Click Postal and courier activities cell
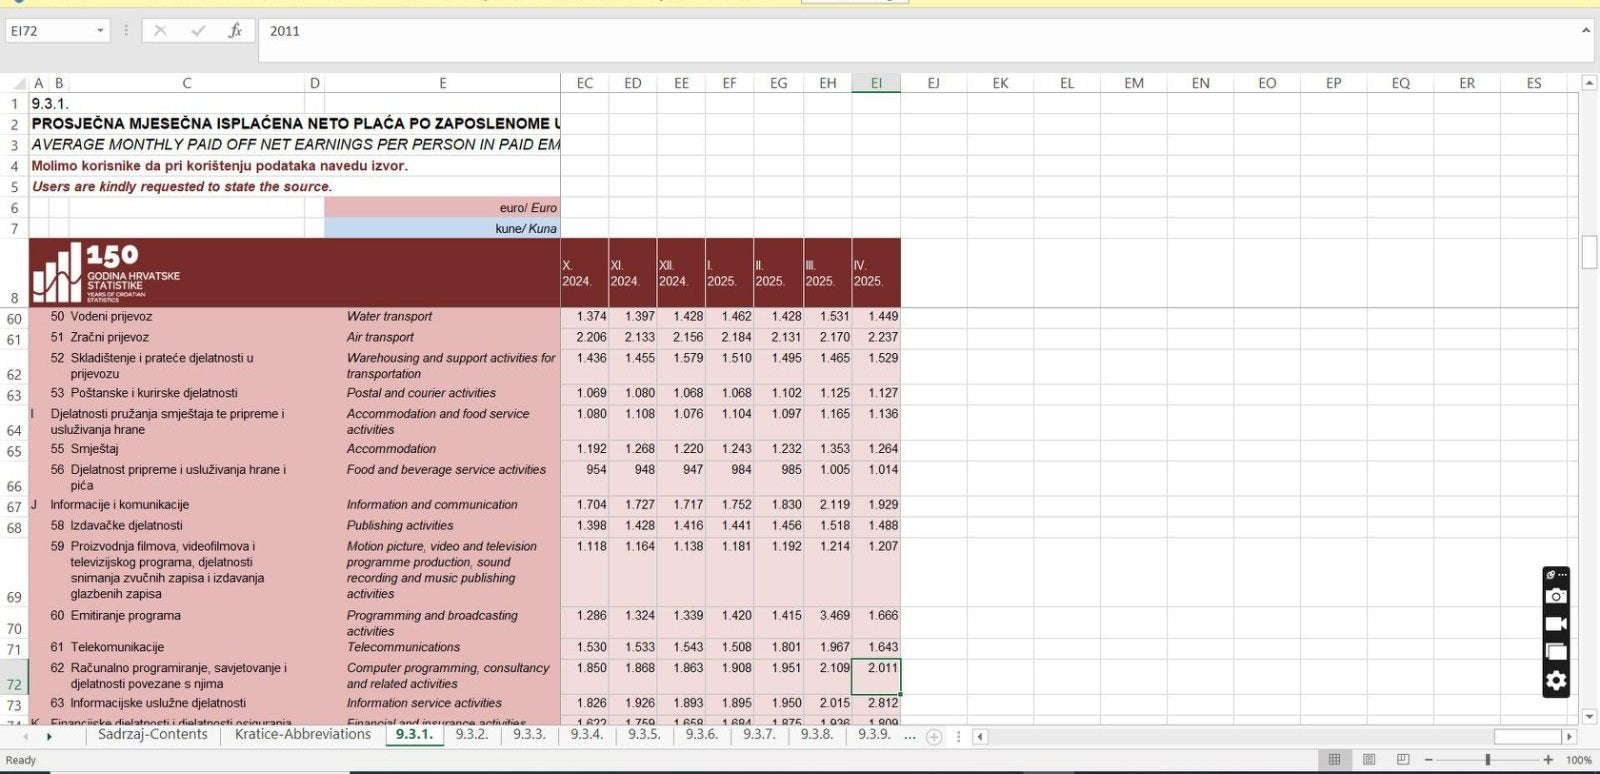Screen dimensions: 1600x774 pos(442,393)
